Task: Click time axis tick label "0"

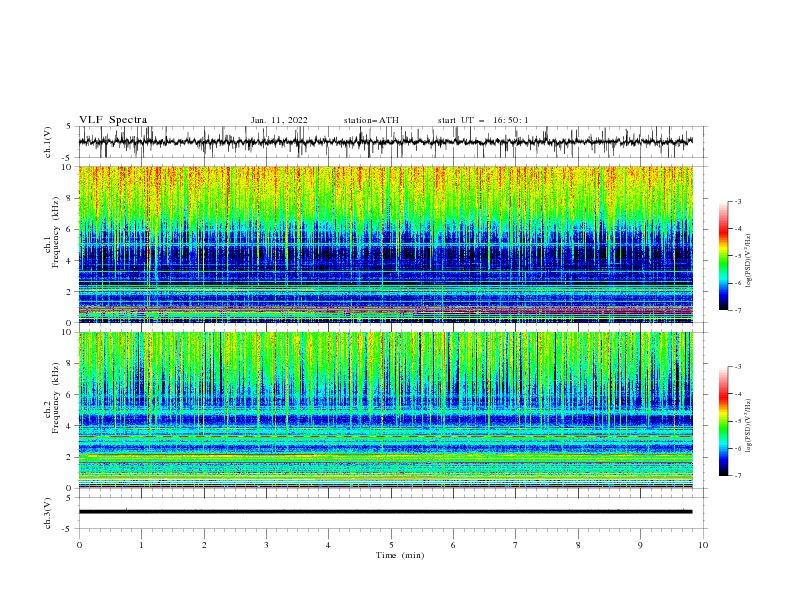Action: pyautogui.click(x=79, y=545)
